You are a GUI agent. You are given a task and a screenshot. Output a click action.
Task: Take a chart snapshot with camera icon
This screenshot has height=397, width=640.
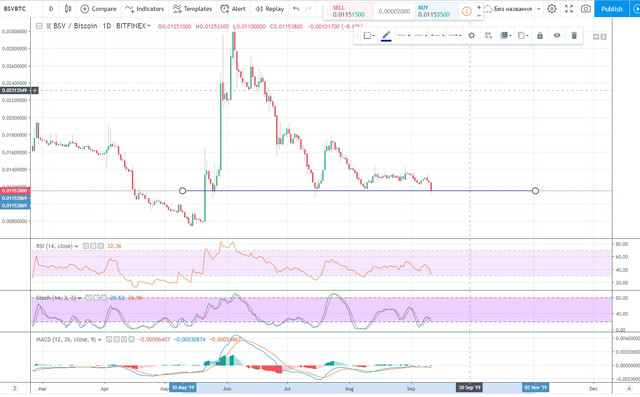pos(585,9)
